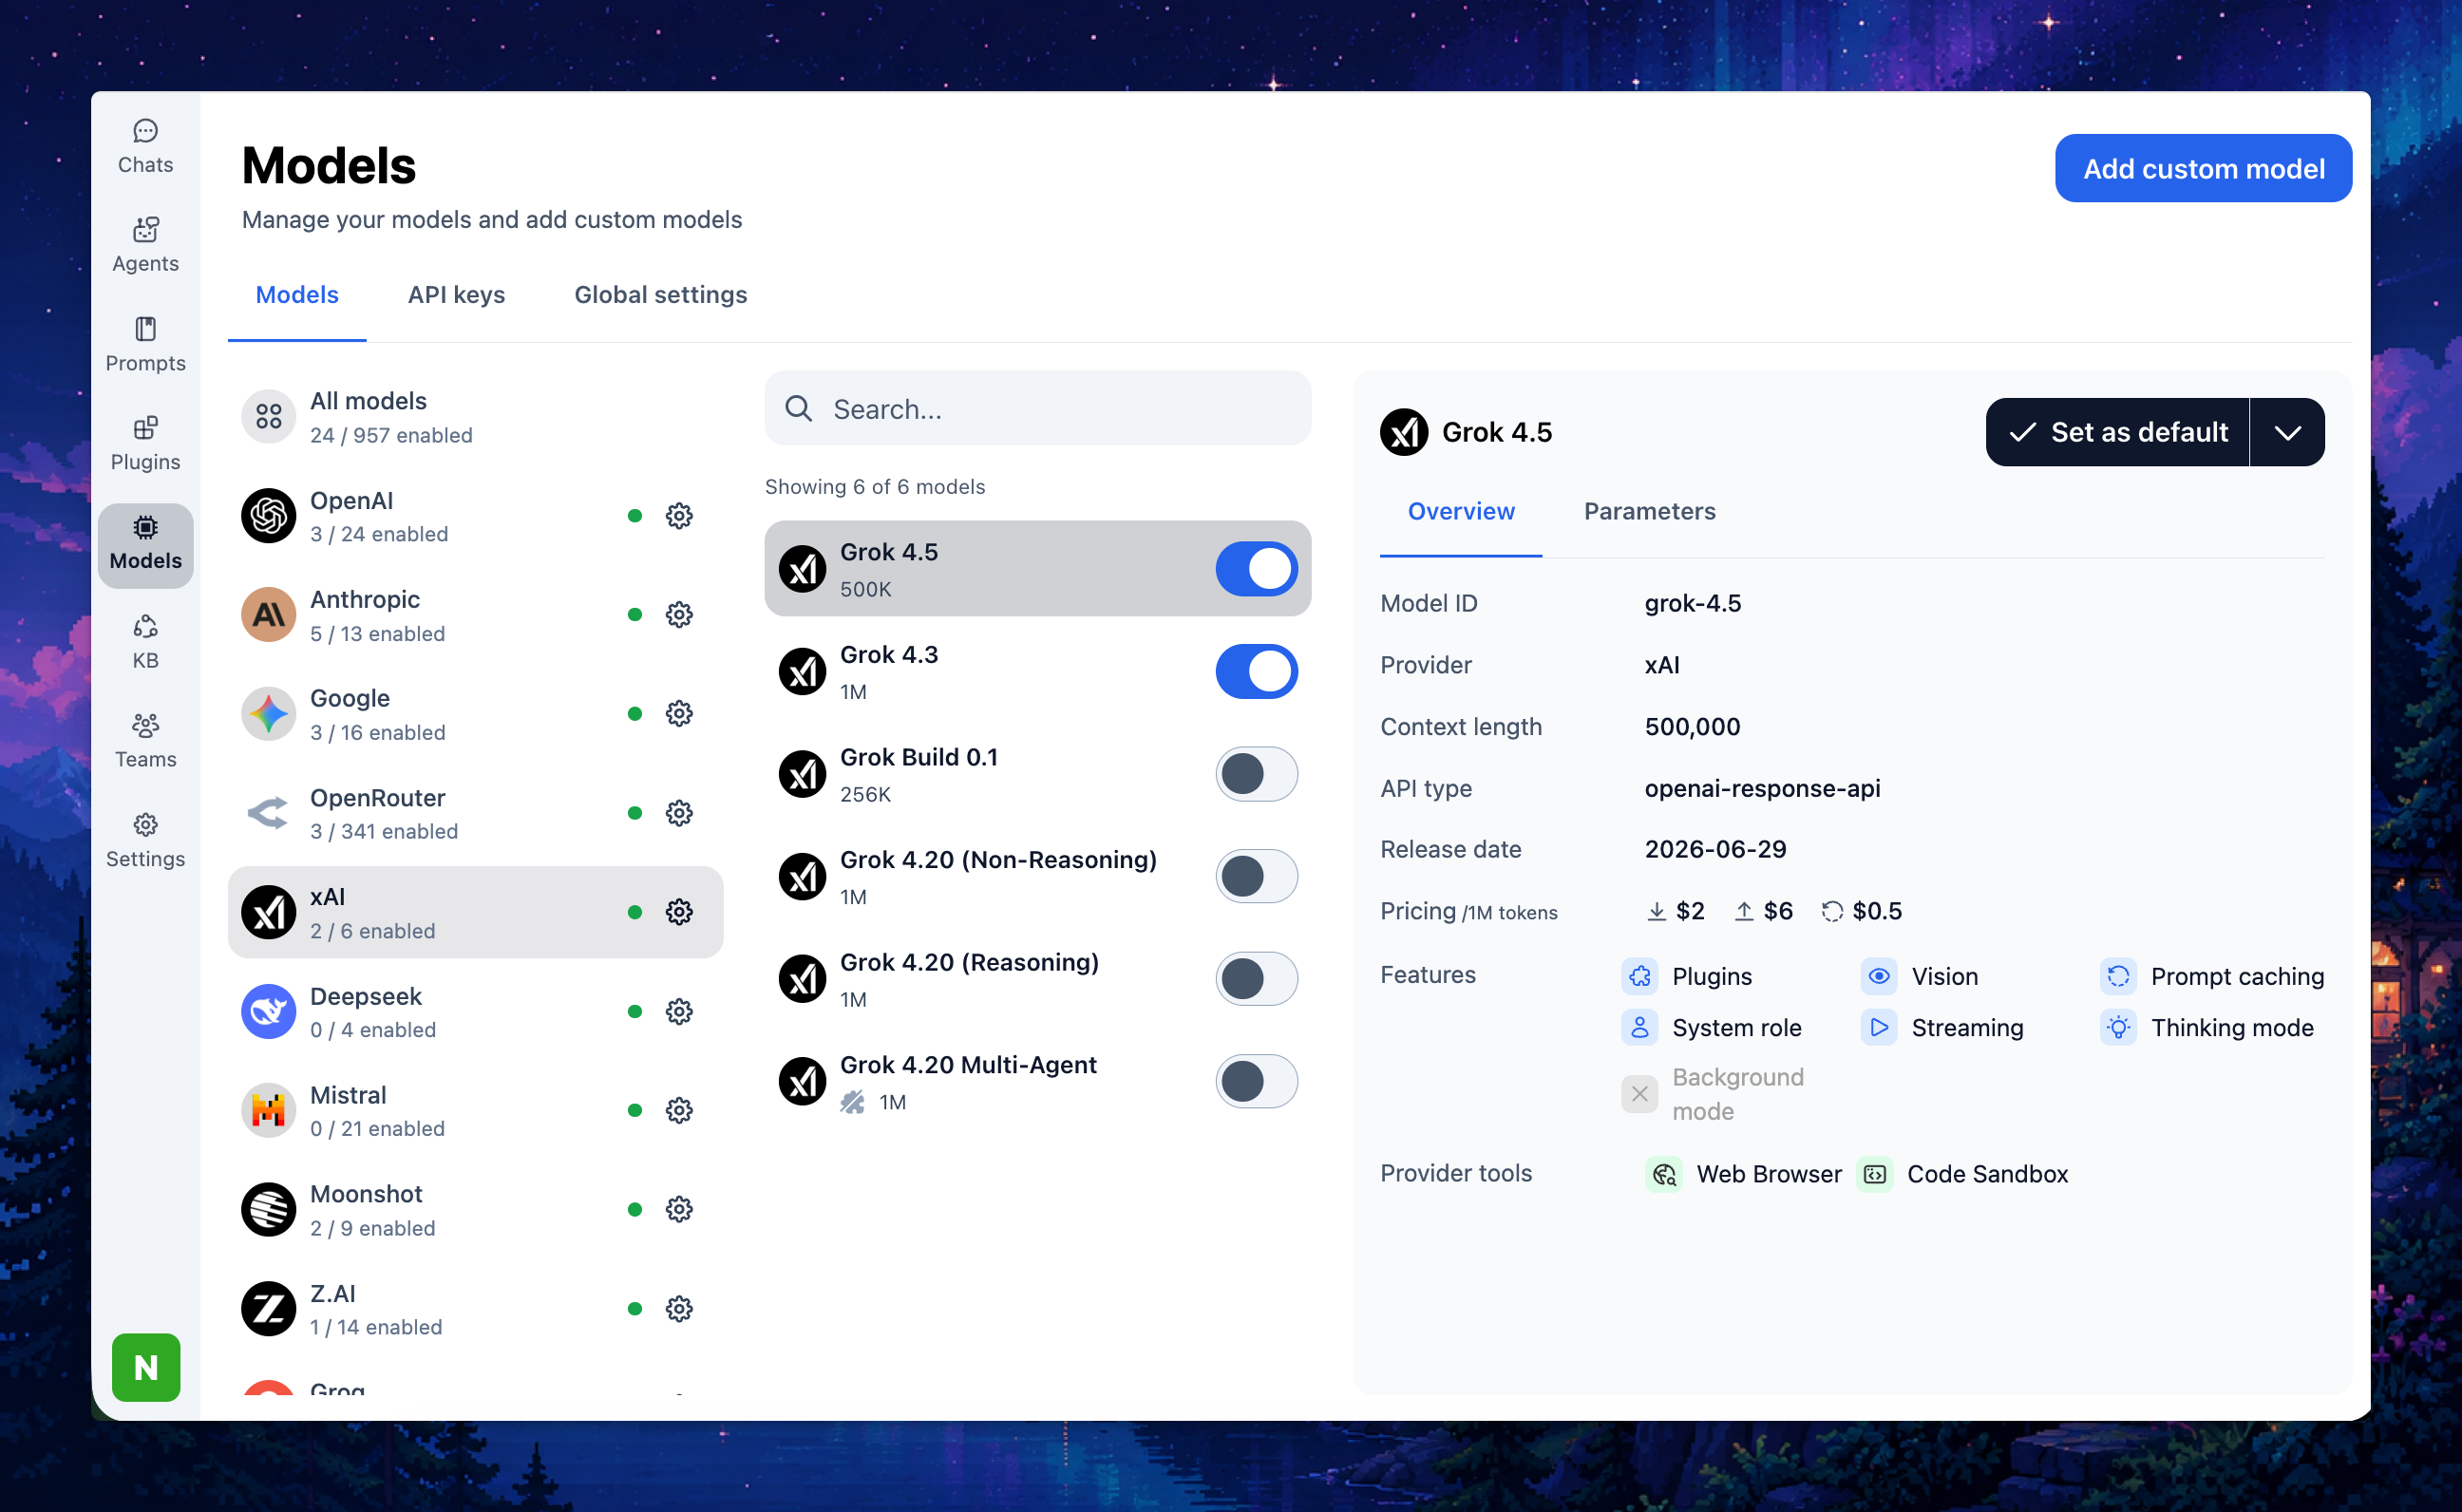Select the Grok Build 0.1 model name
The width and height of the screenshot is (2462, 1512).
click(919, 758)
